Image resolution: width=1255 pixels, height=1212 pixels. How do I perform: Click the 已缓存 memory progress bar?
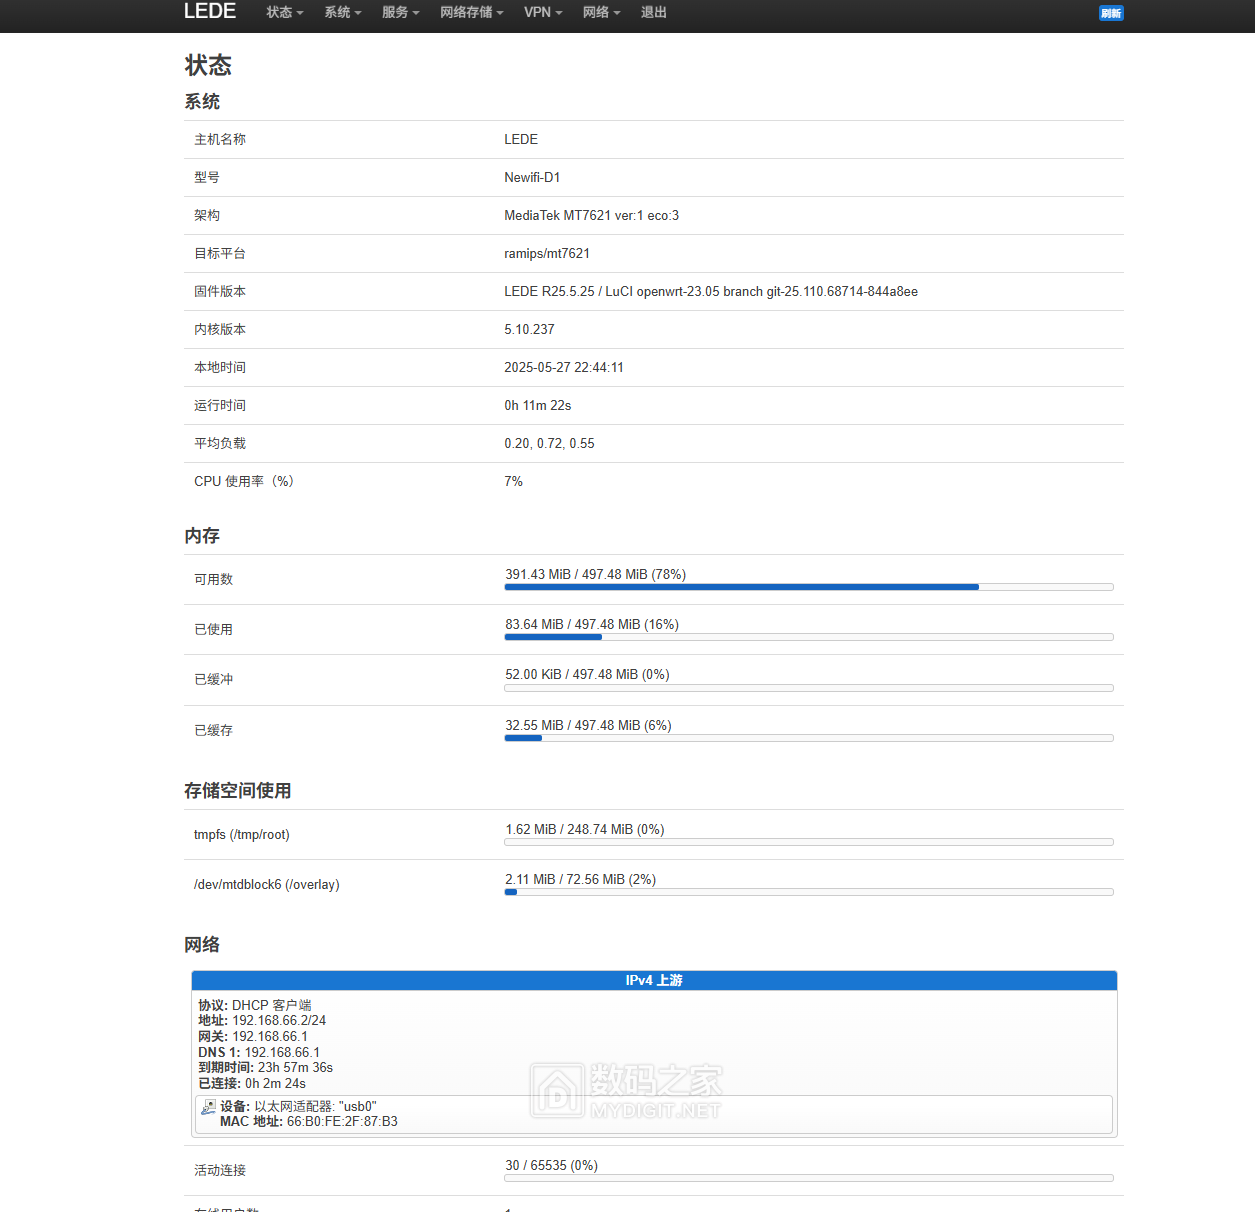809,738
